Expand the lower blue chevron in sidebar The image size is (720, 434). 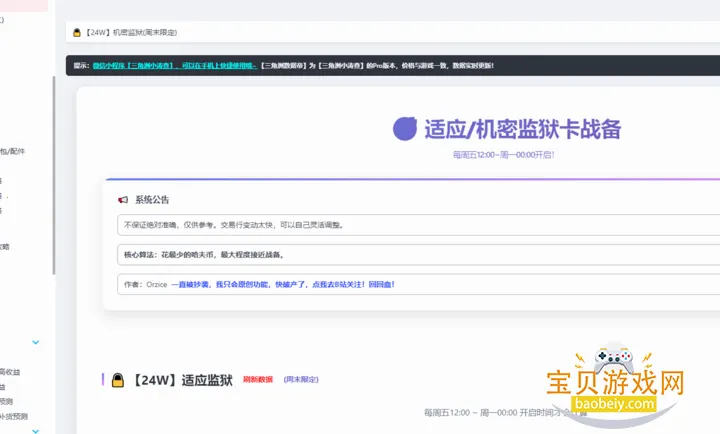(36, 430)
